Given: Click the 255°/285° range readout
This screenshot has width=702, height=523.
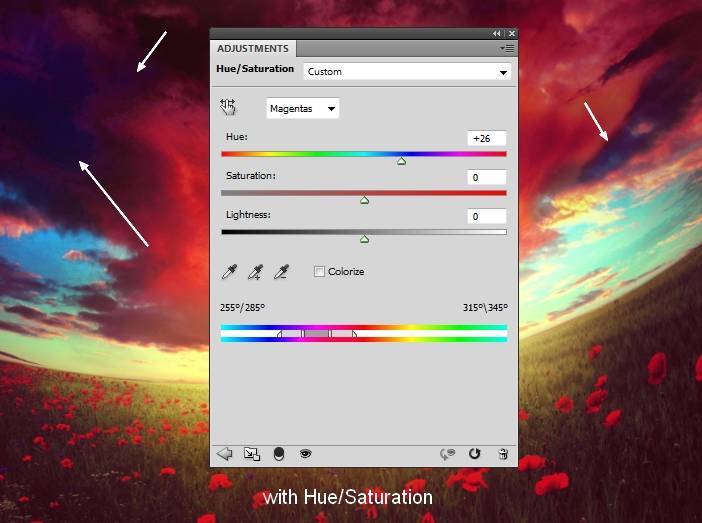Looking at the screenshot, I should pyautogui.click(x=243, y=308).
